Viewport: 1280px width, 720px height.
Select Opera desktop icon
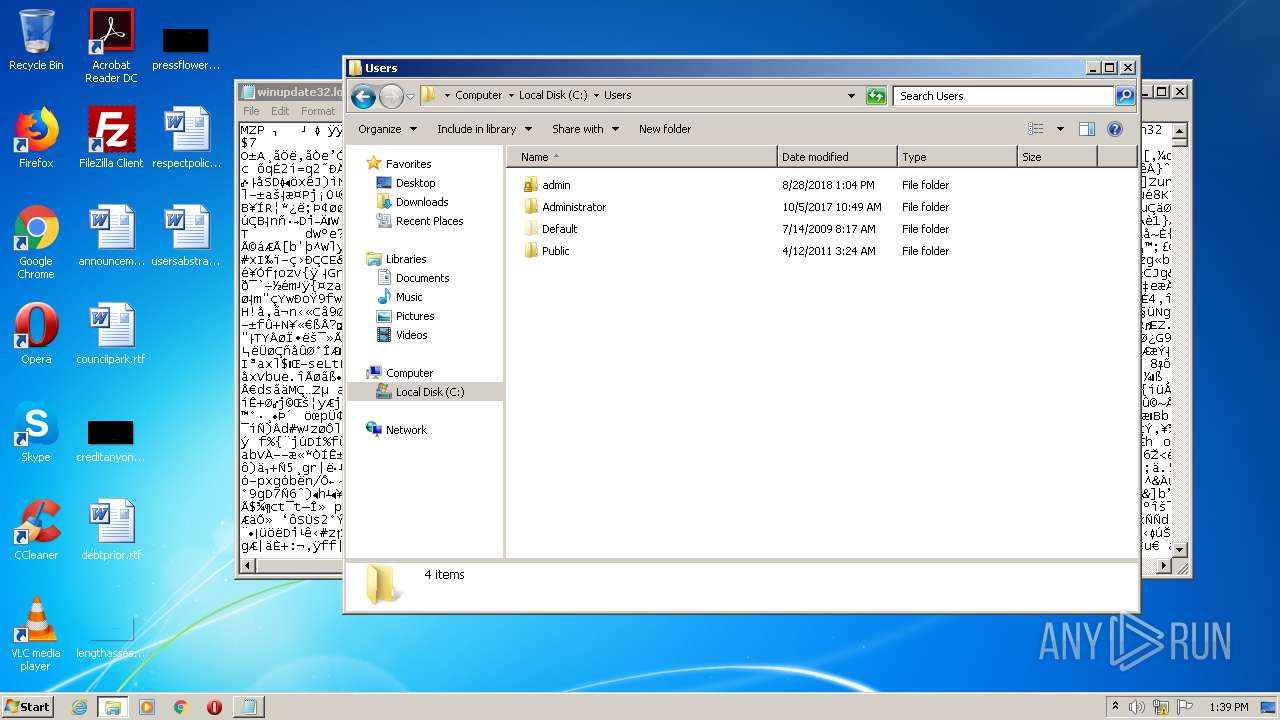[36, 334]
